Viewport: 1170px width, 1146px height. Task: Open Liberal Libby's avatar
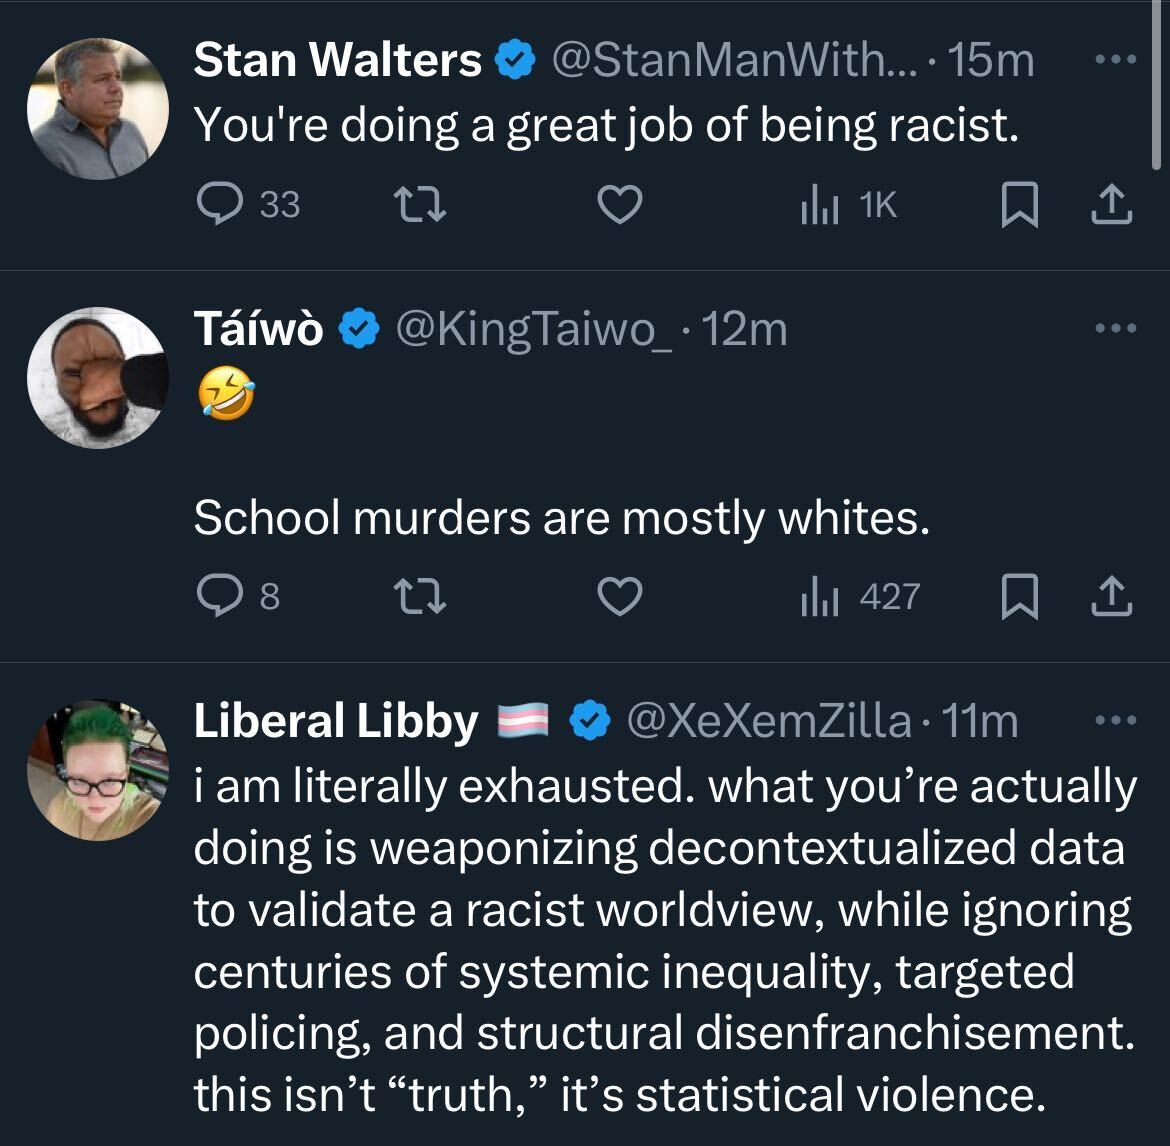pos(97,769)
